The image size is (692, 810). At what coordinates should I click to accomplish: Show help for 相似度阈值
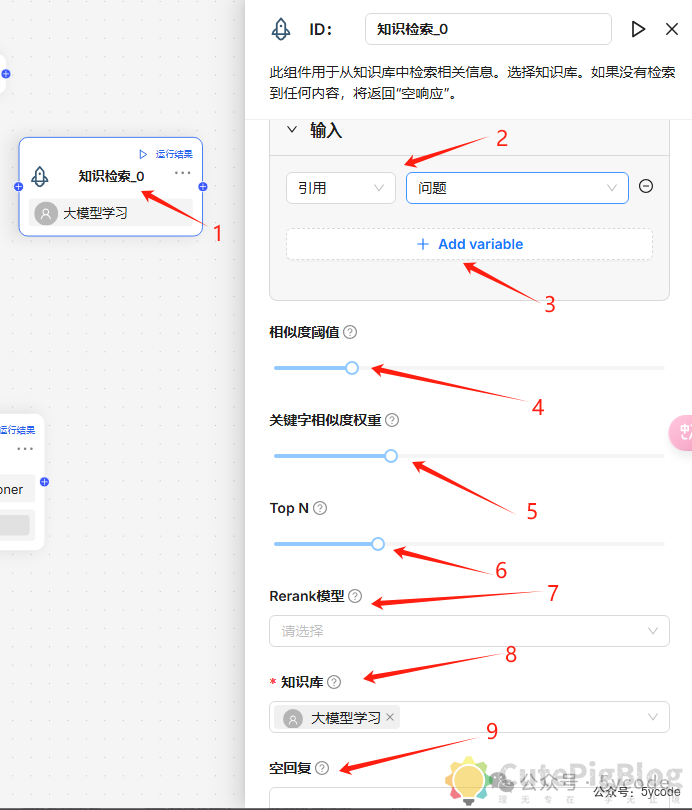(350, 332)
